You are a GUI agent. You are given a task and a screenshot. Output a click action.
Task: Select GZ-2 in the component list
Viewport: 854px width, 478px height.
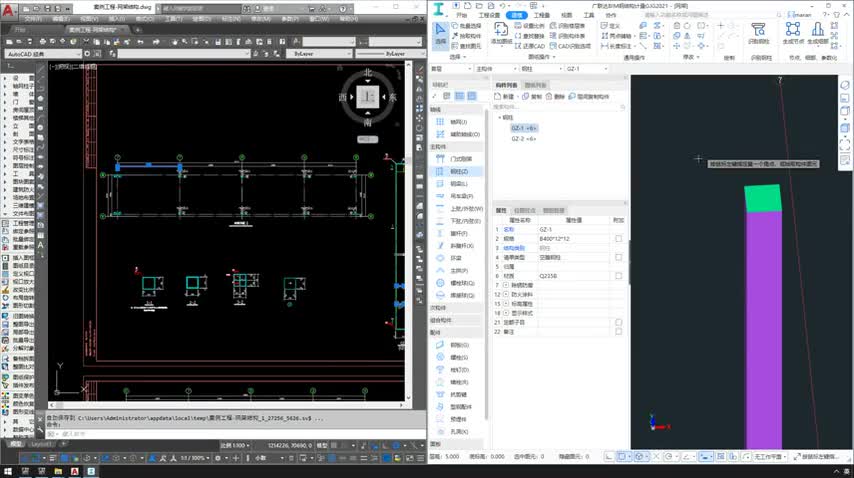[x=523, y=138]
